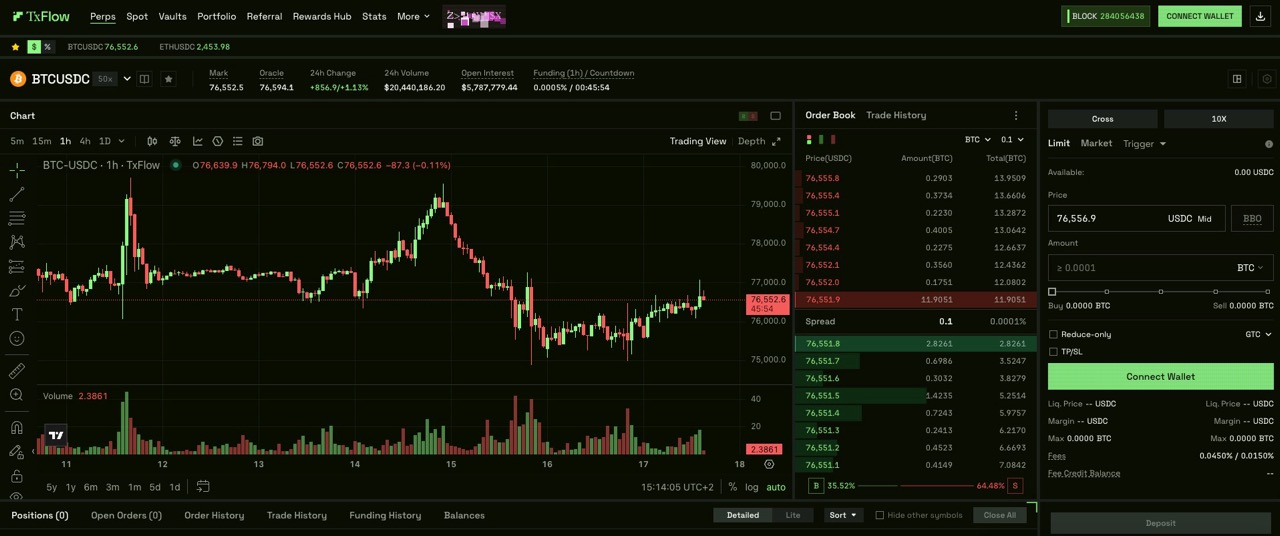This screenshot has width=1280, height=536.
Task: Open the Open Orders (0) tab
Action: pyautogui.click(x=126, y=515)
